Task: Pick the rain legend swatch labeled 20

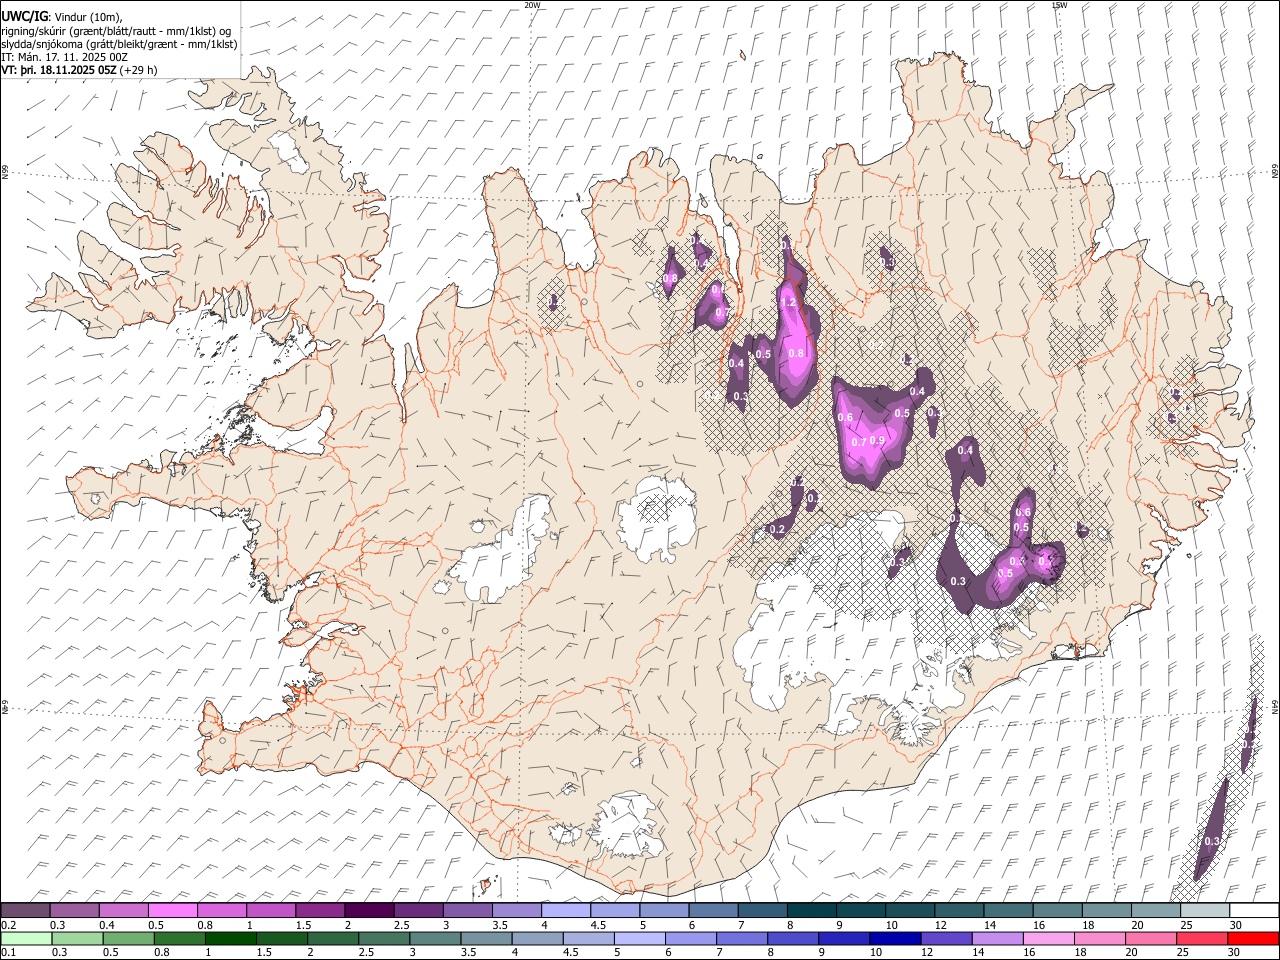Action: 1149,938
